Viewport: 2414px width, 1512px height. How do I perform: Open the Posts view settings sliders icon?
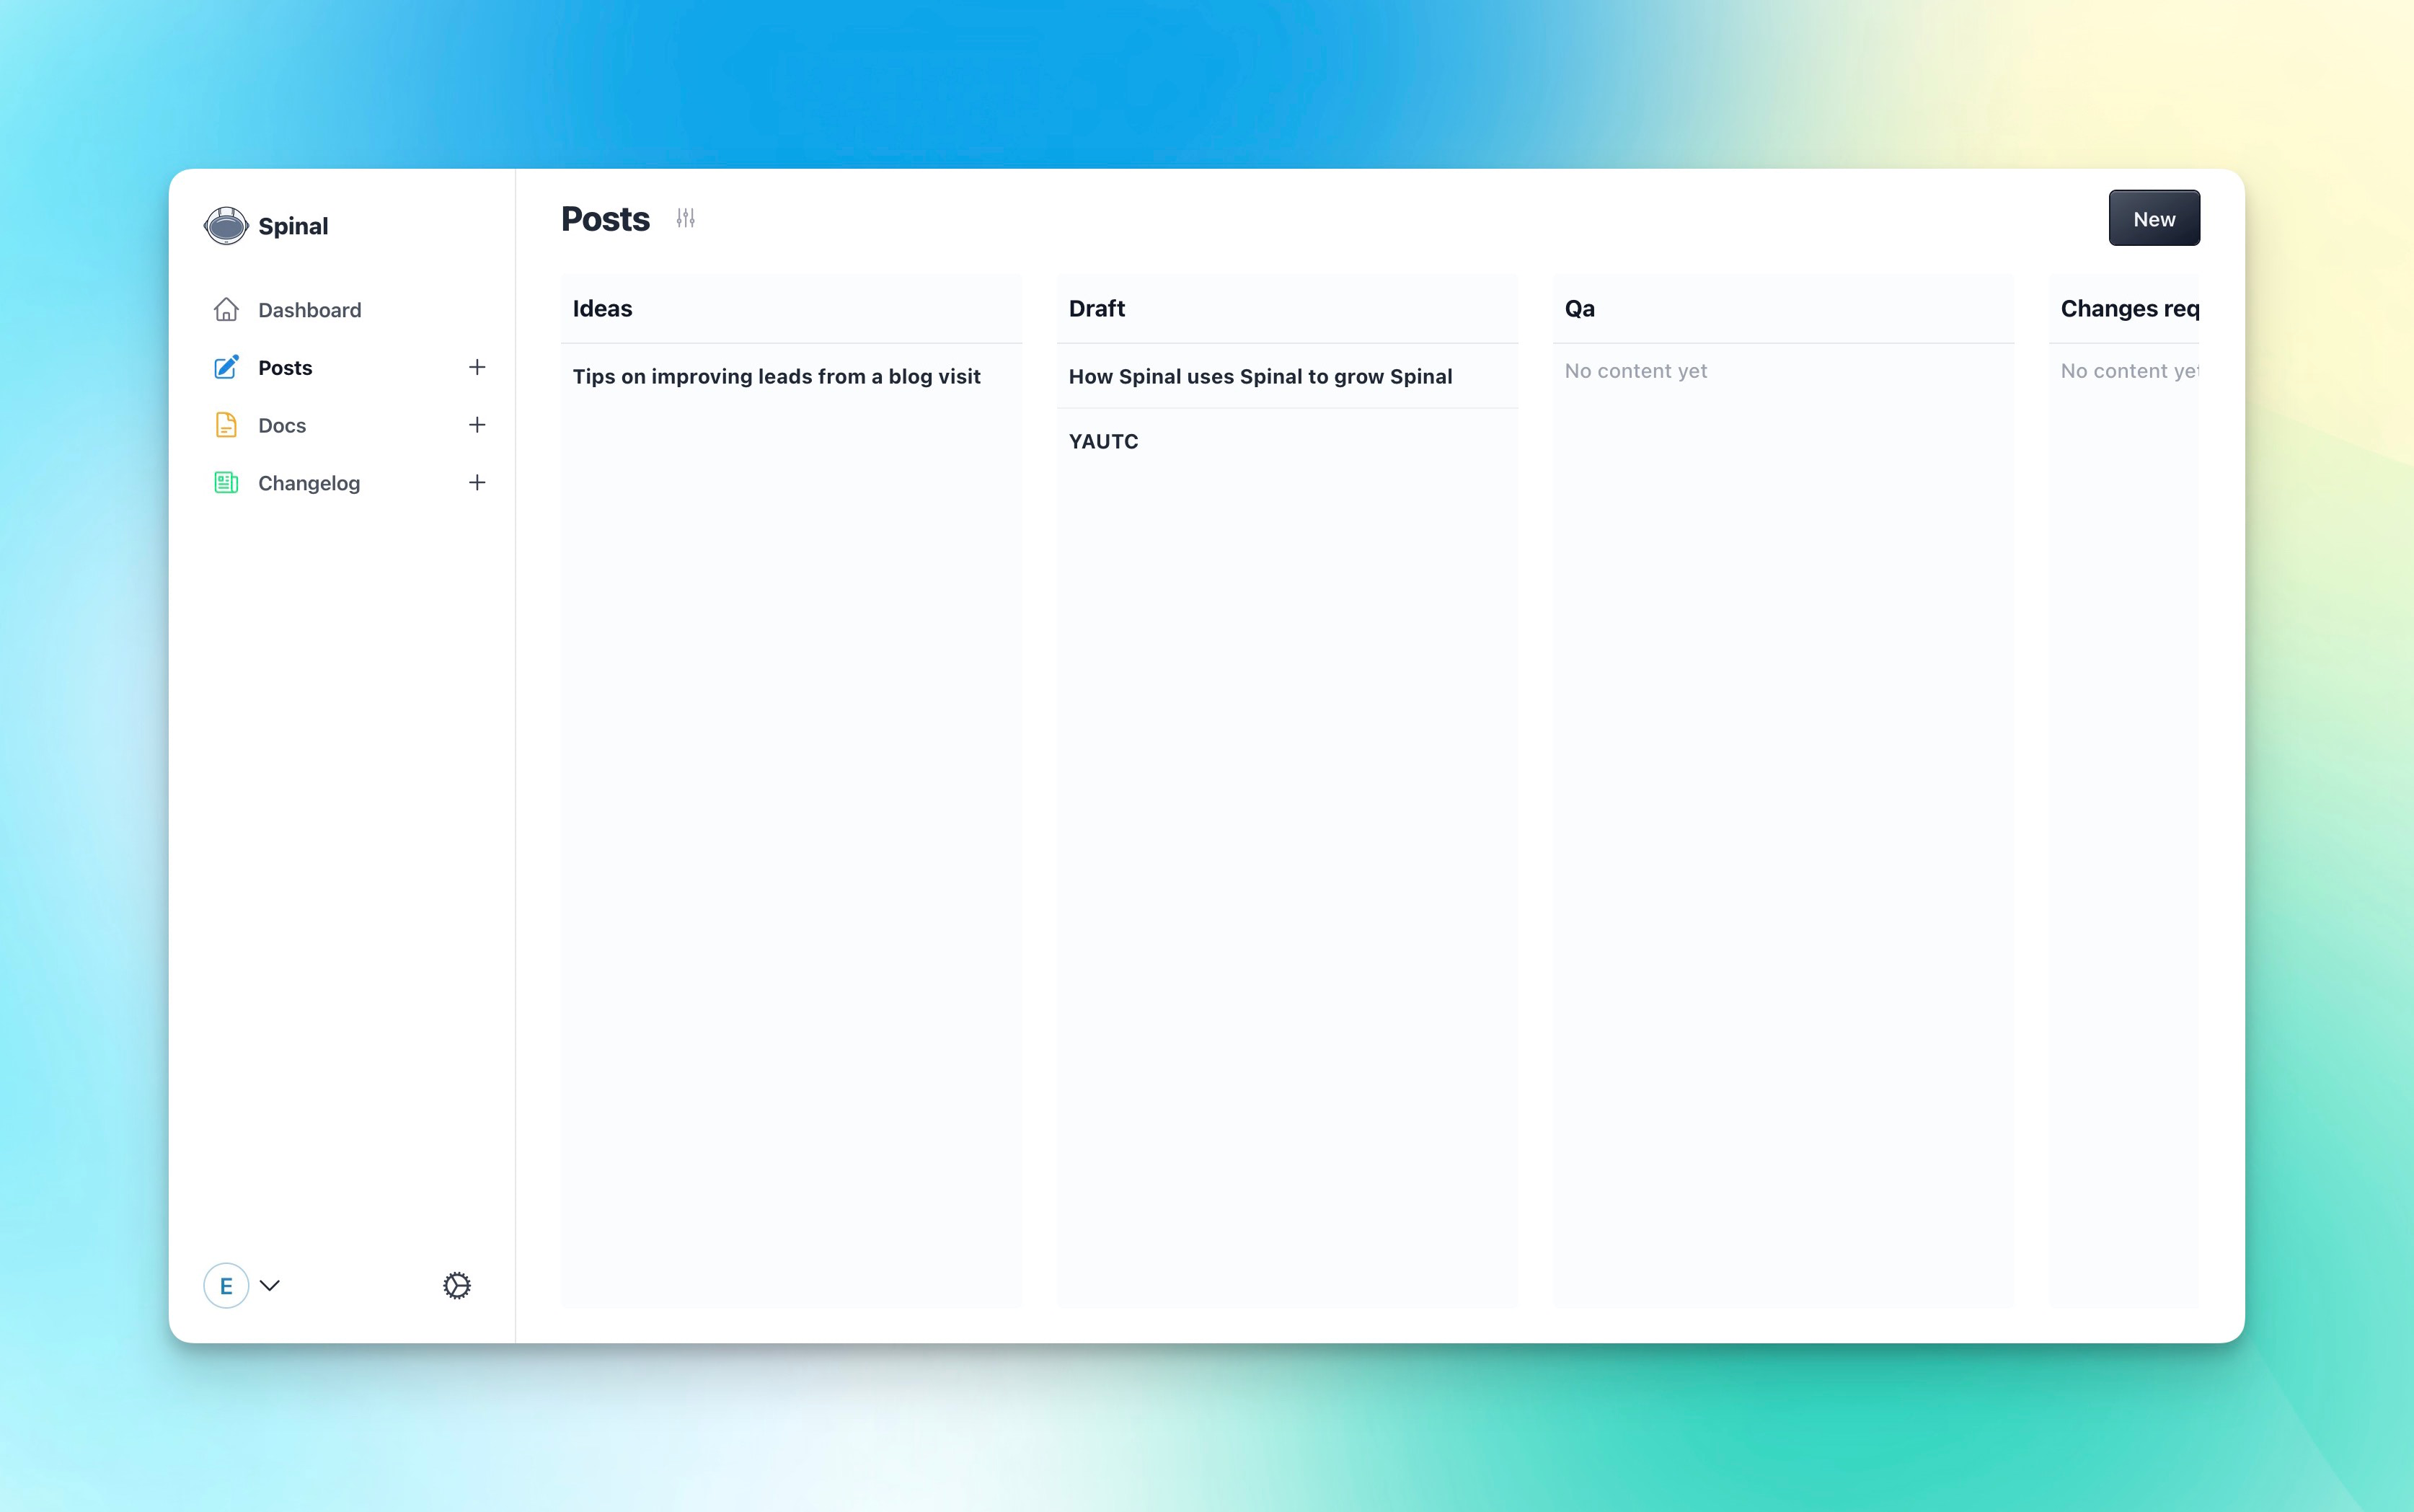point(685,218)
